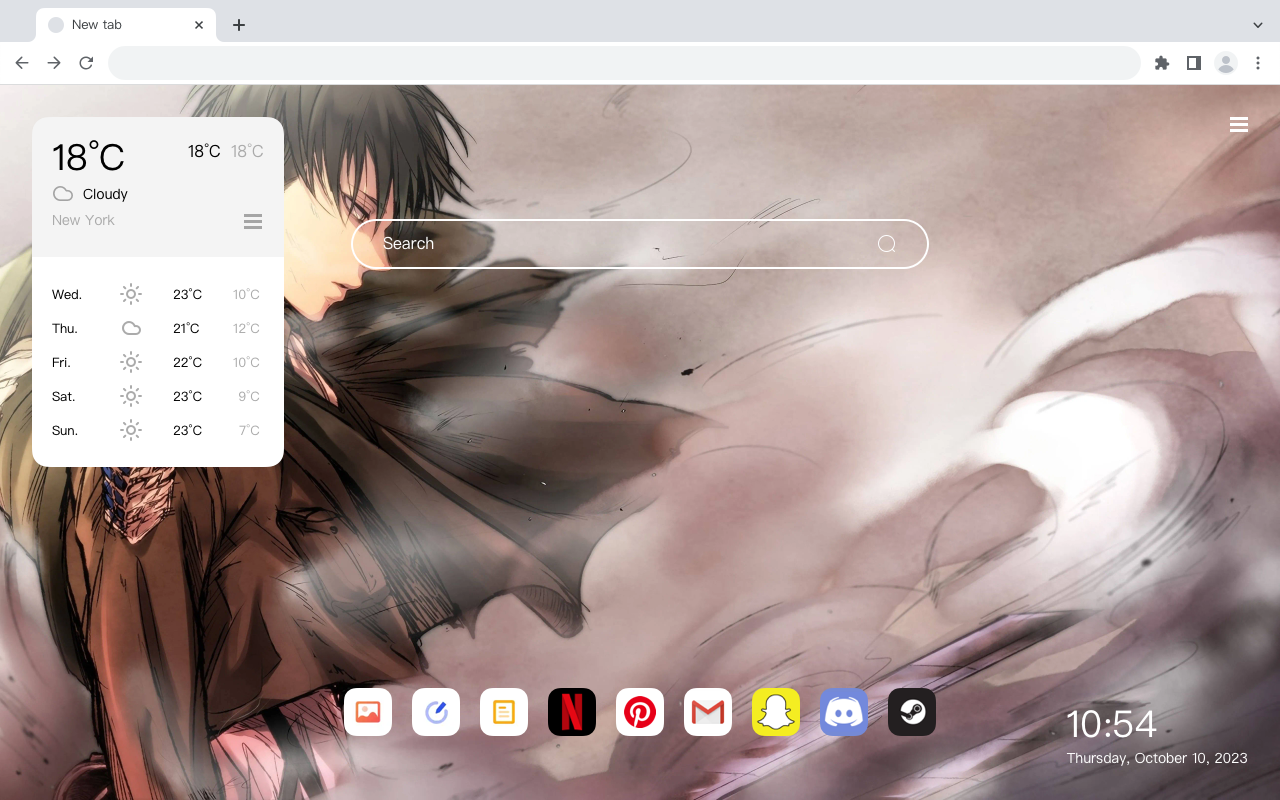This screenshot has height=800, width=1280.
Task: Click the Wed. forecast row label
Action: [67, 295]
